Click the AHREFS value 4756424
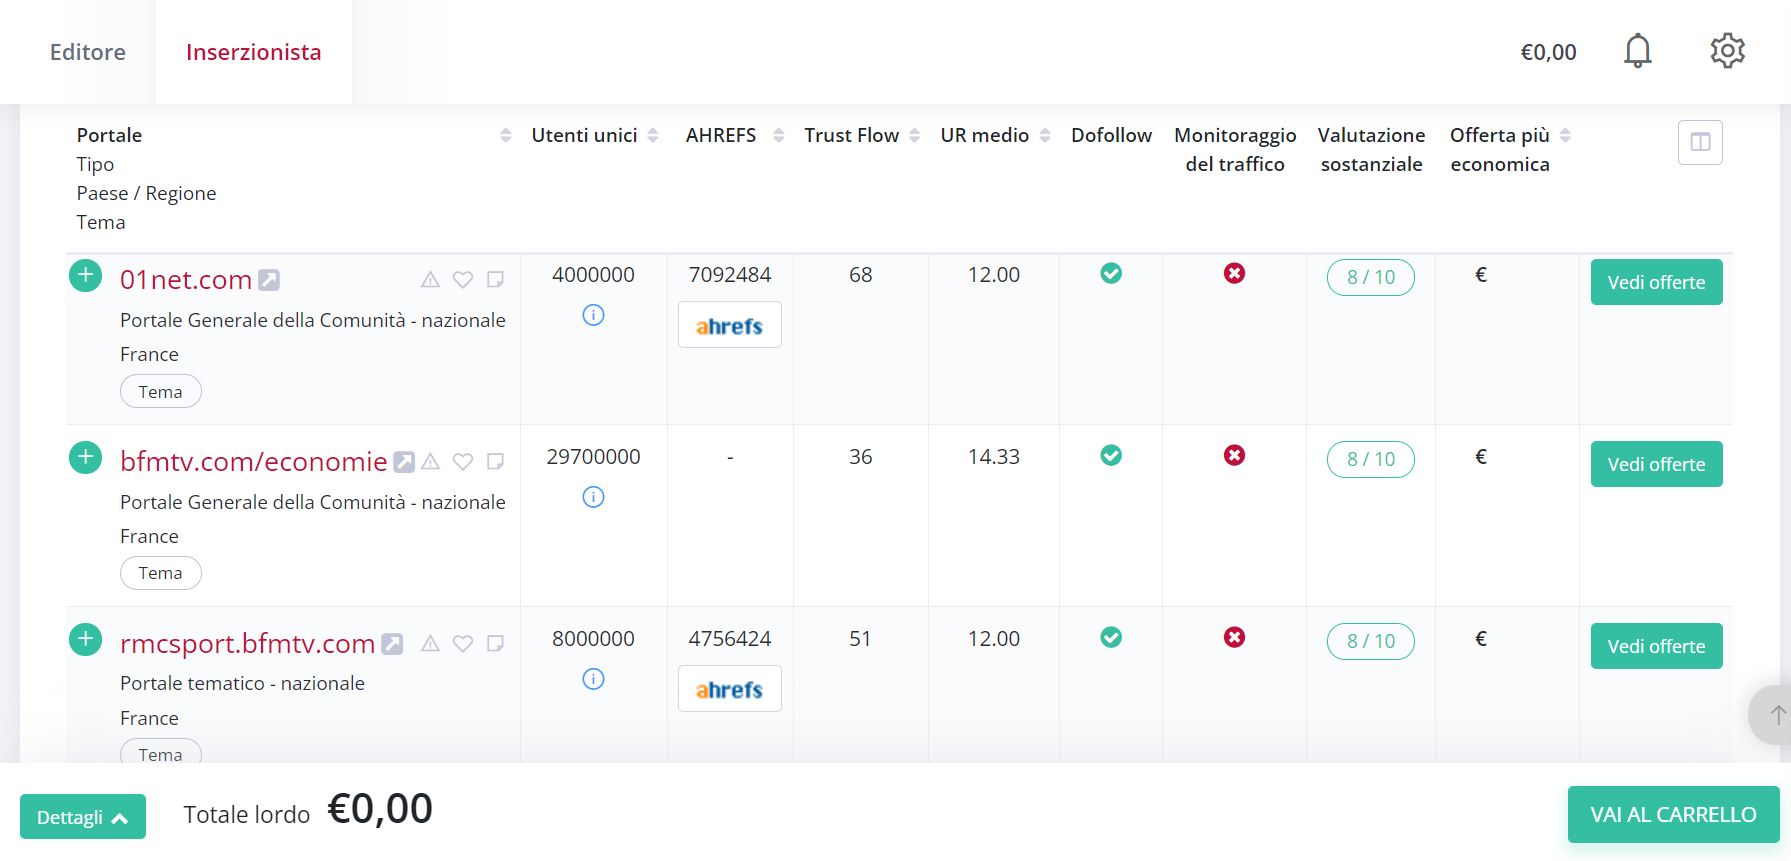Viewport: 1791px width, 861px height. pyautogui.click(x=730, y=639)
